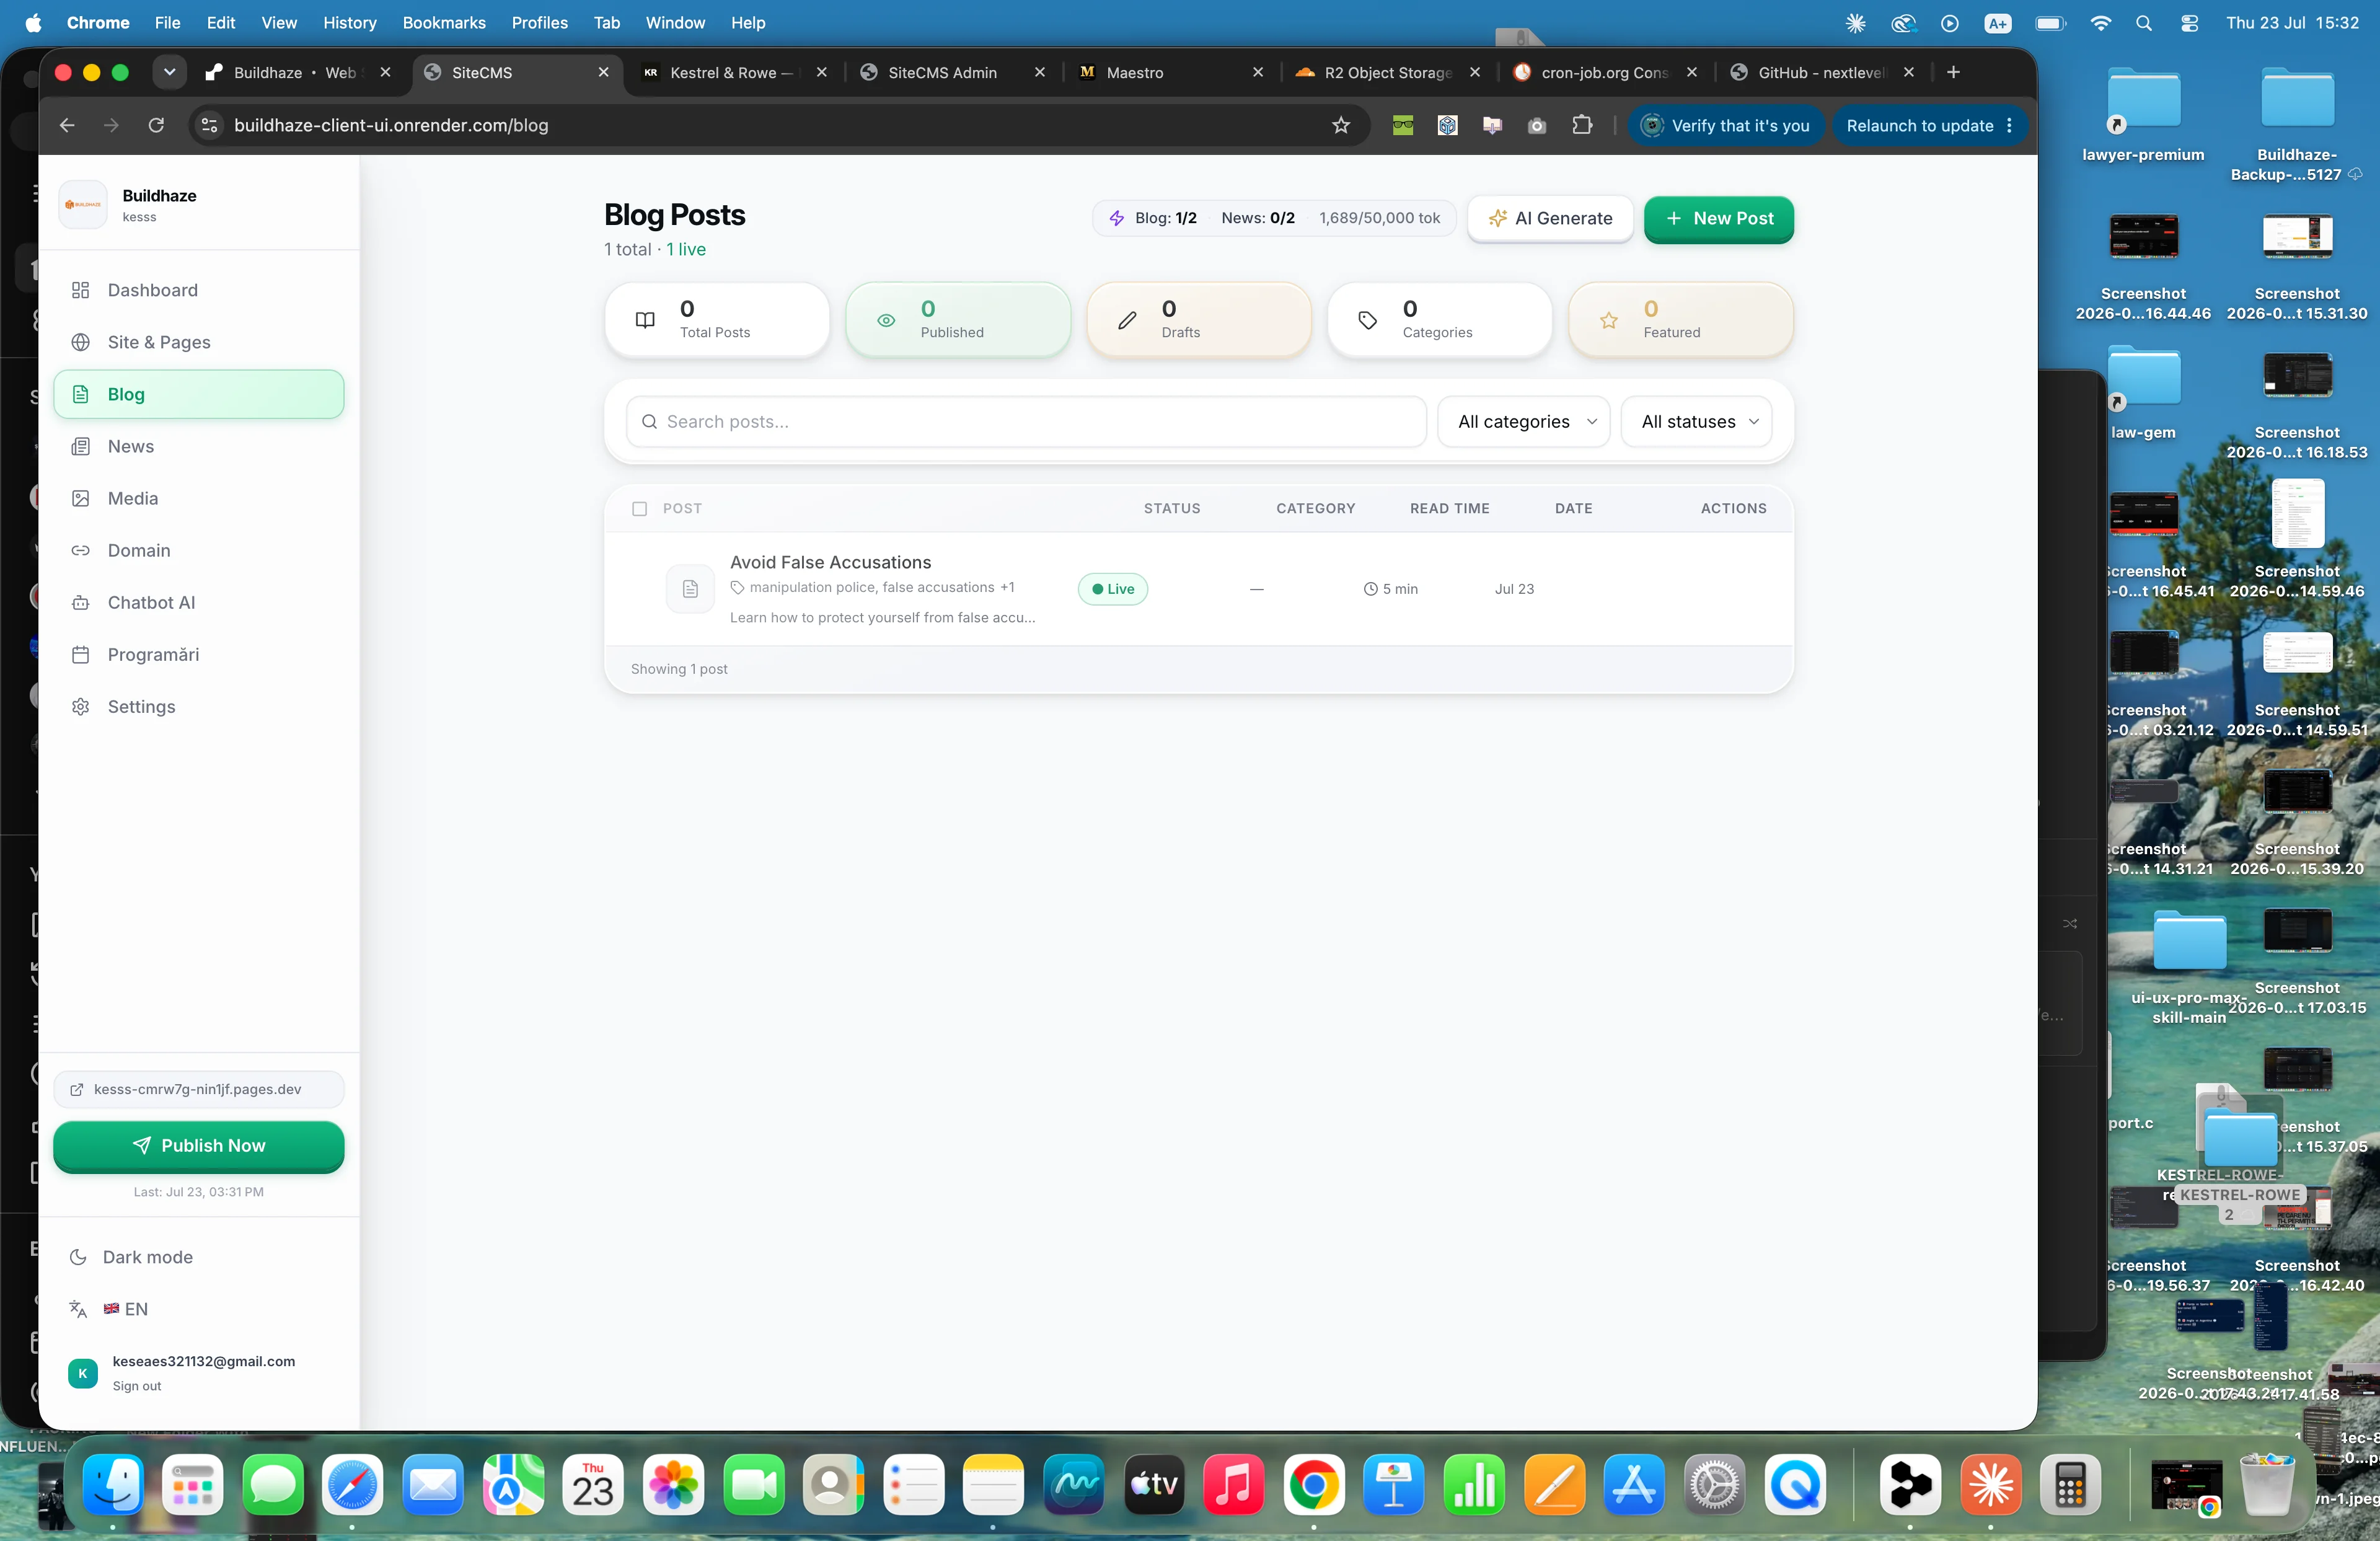2380x1541 pixels.
Task: Click the document icon of Avoid False Accusations post
Action: tap(690, 589)
